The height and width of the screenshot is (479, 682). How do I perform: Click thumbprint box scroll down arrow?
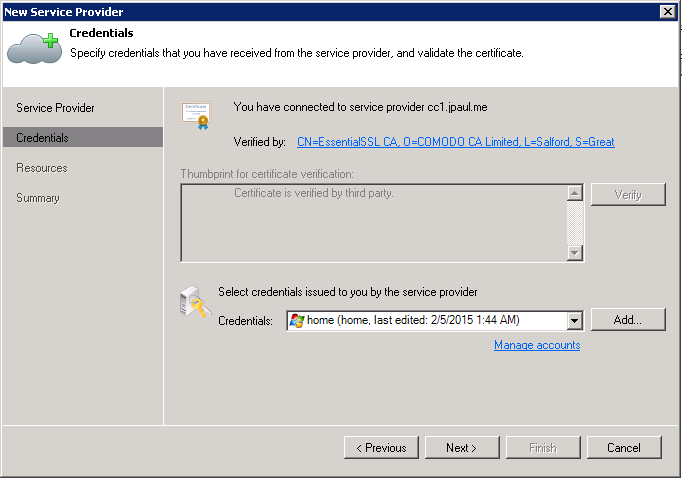[x=575, y=253]
